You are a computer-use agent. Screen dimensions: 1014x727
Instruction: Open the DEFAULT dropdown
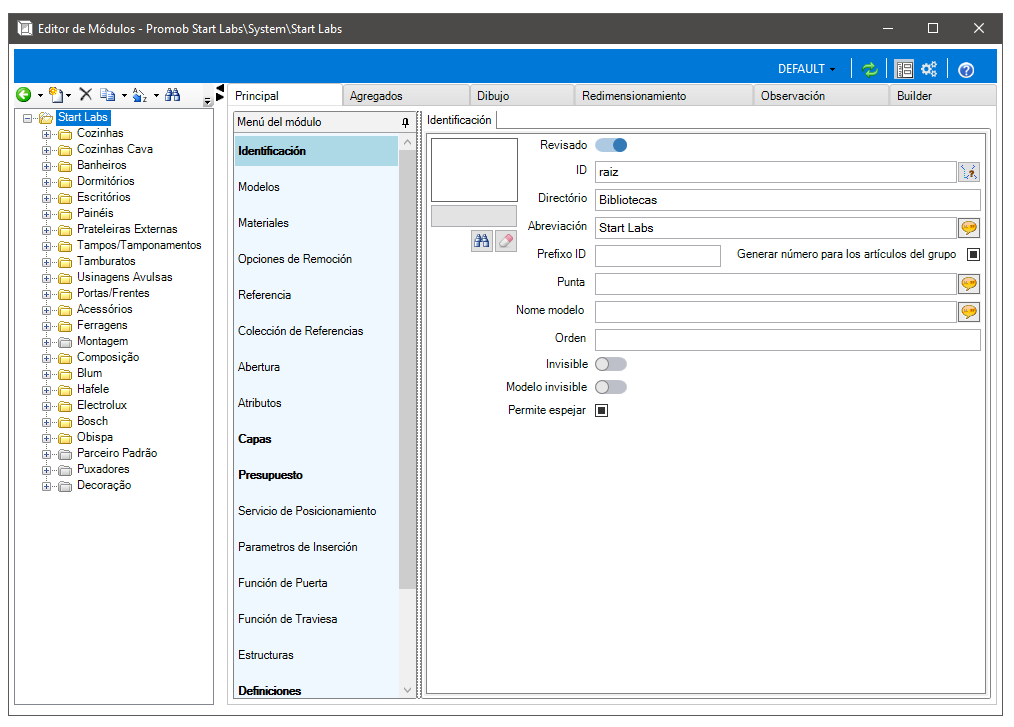[x=806, y=69]
